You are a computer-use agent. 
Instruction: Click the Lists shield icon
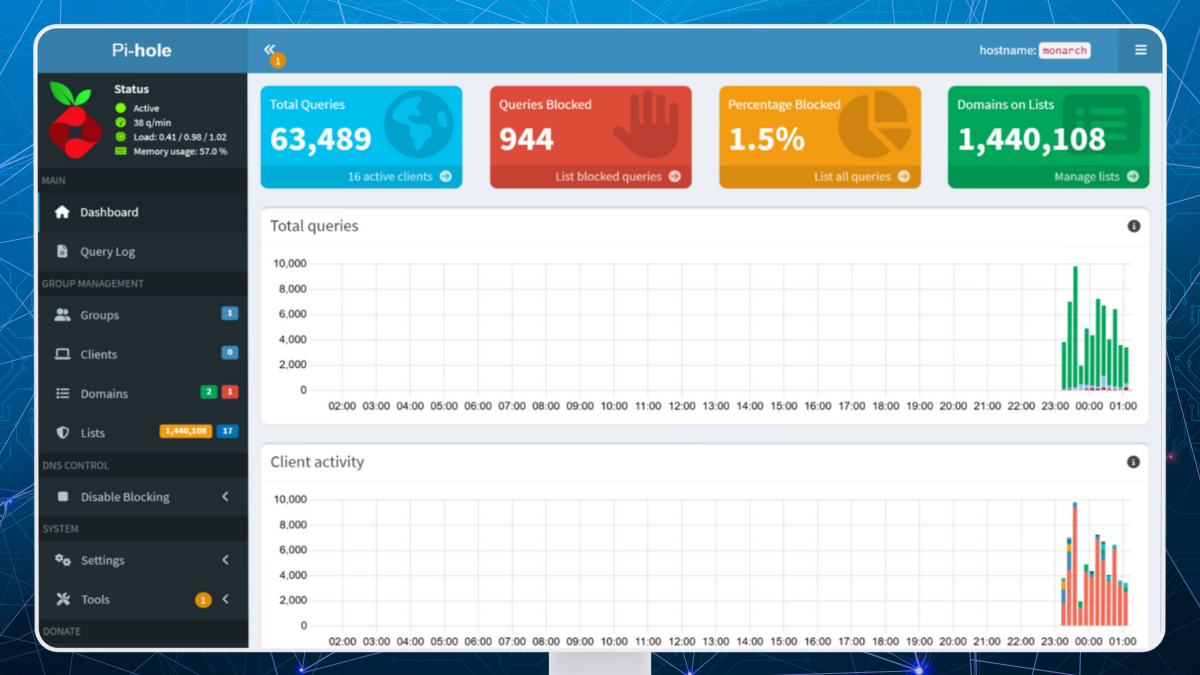(62, 433)
